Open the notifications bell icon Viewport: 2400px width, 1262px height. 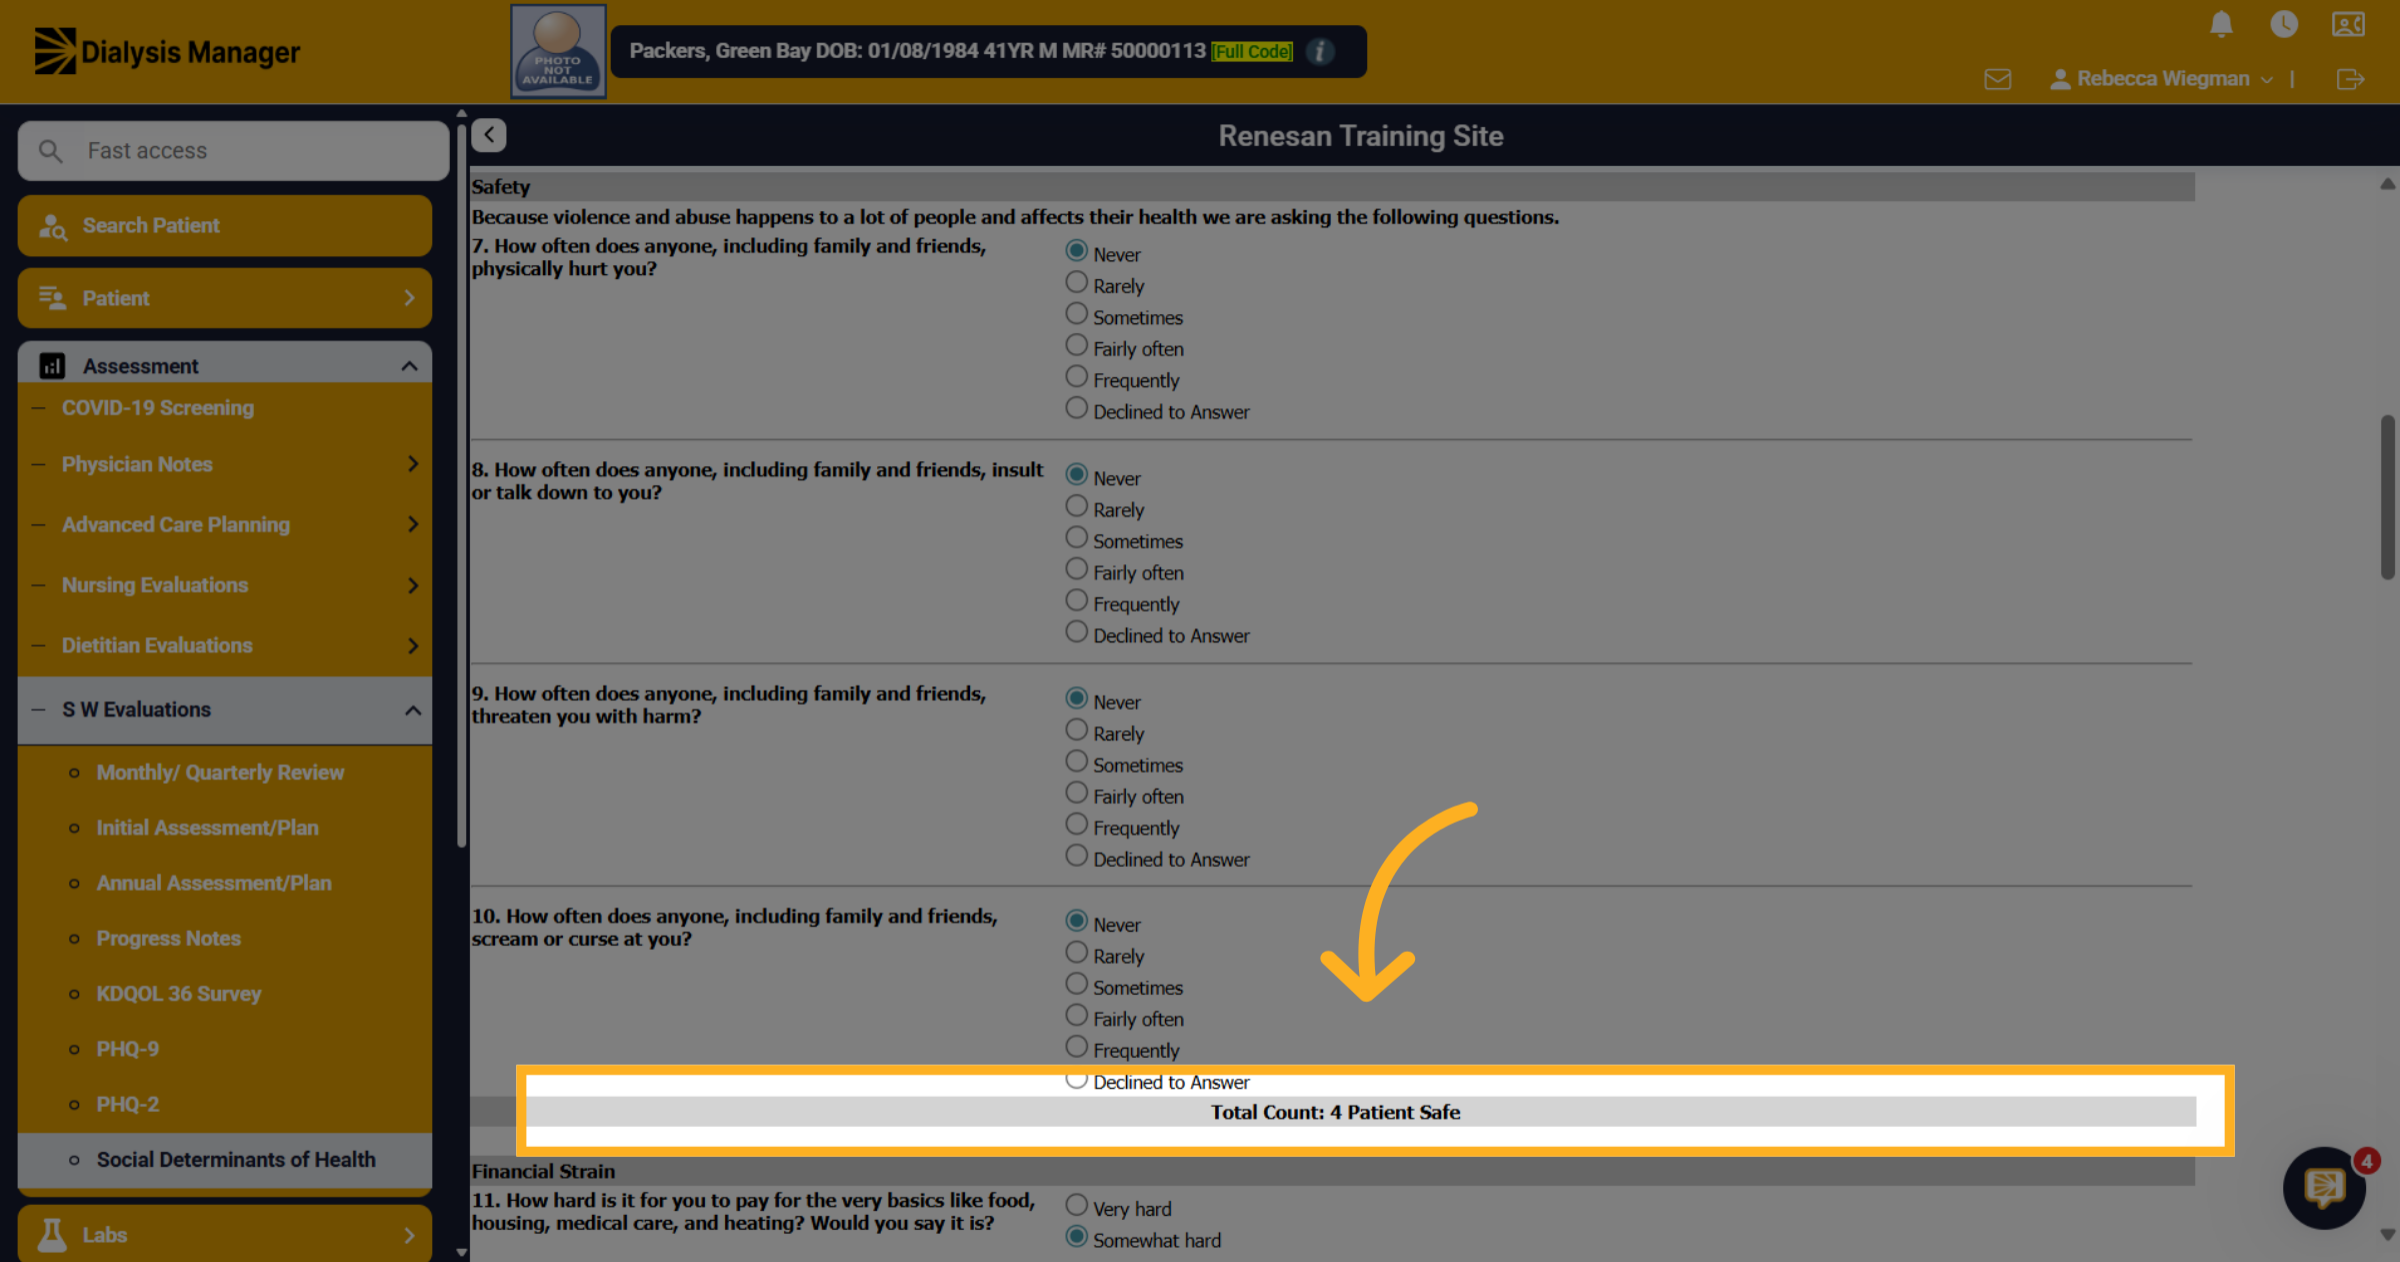point(2221,24)
